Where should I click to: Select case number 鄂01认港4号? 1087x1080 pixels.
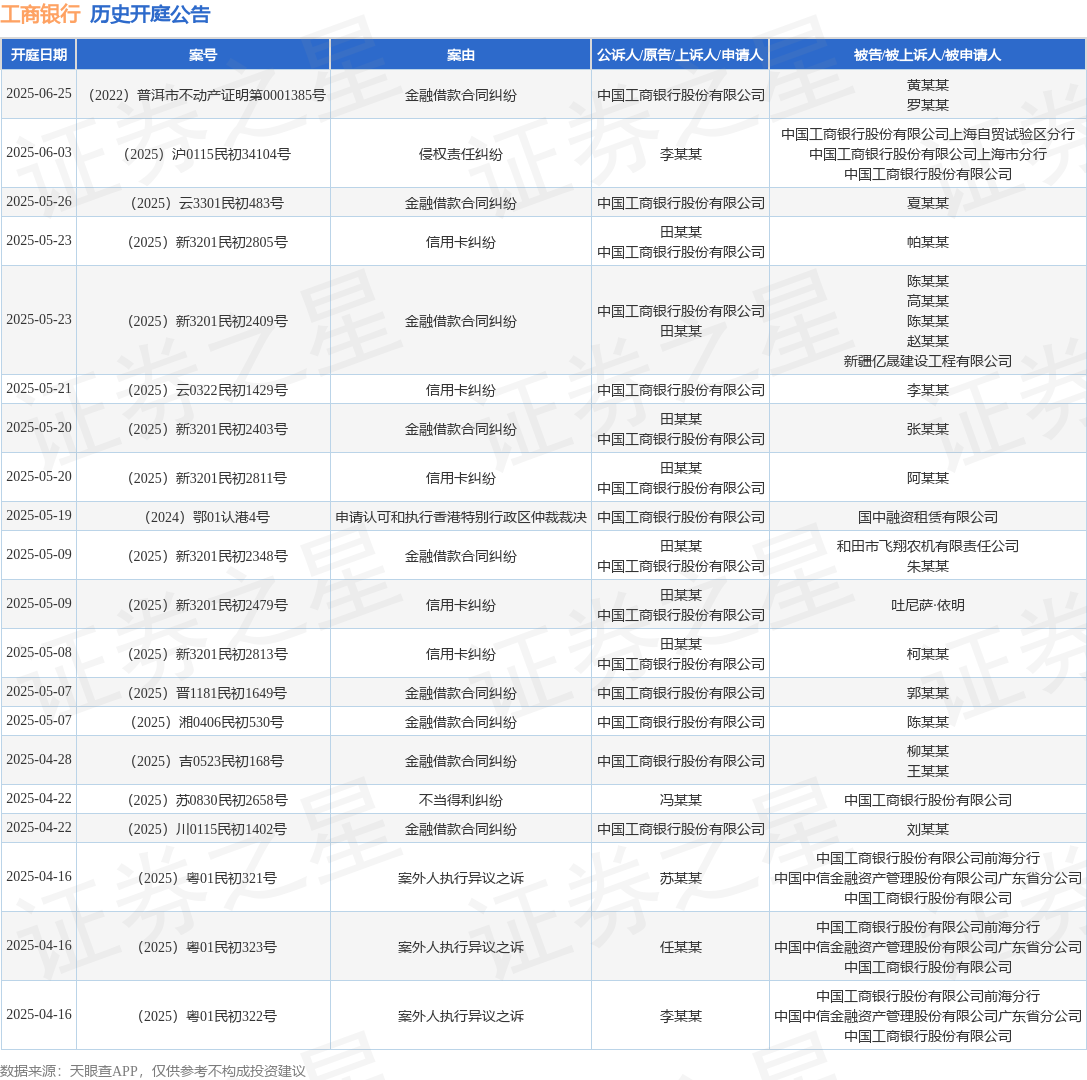tap(207, 517)
